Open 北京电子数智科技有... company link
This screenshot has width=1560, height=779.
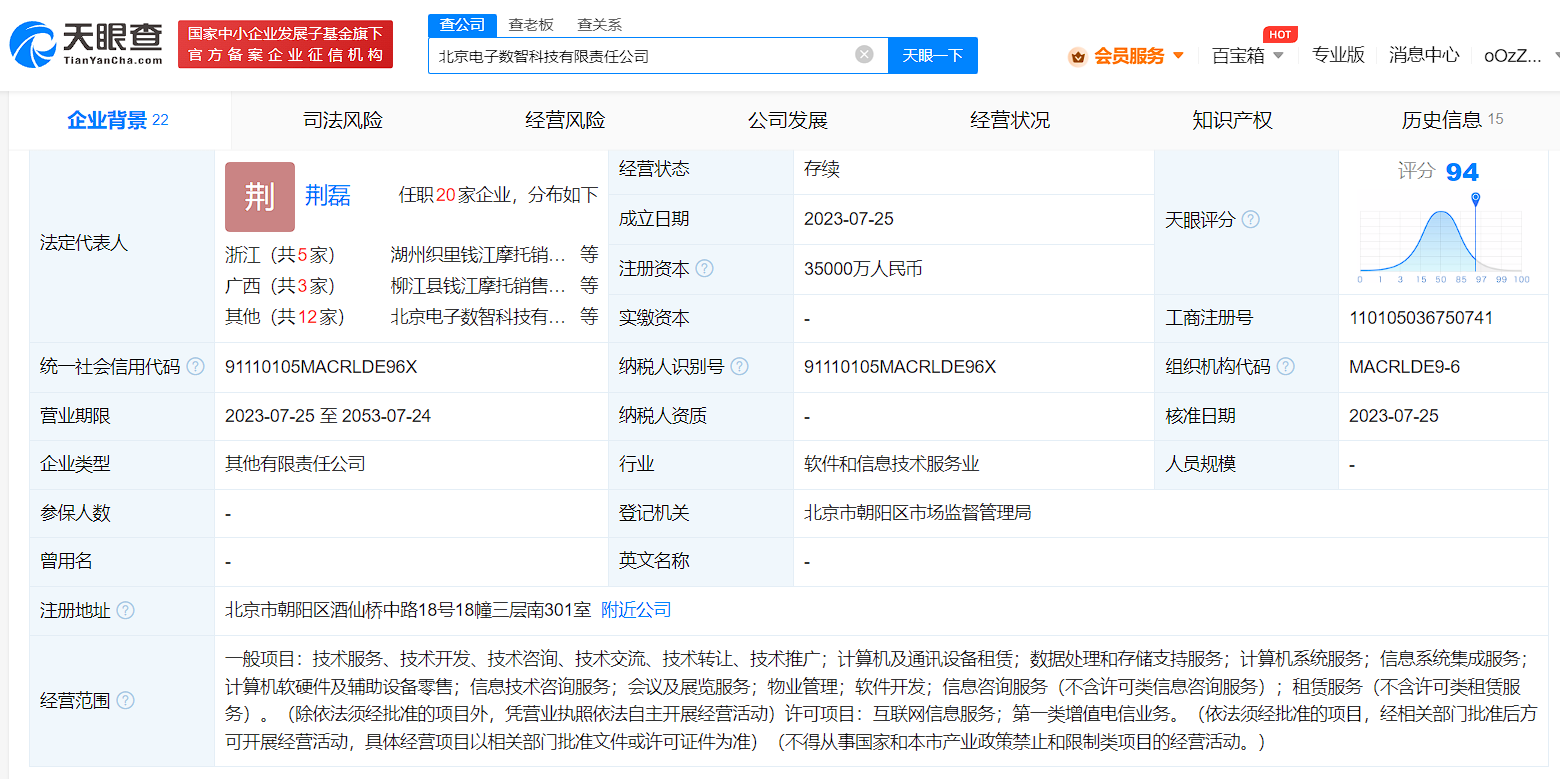pos(478,317)
